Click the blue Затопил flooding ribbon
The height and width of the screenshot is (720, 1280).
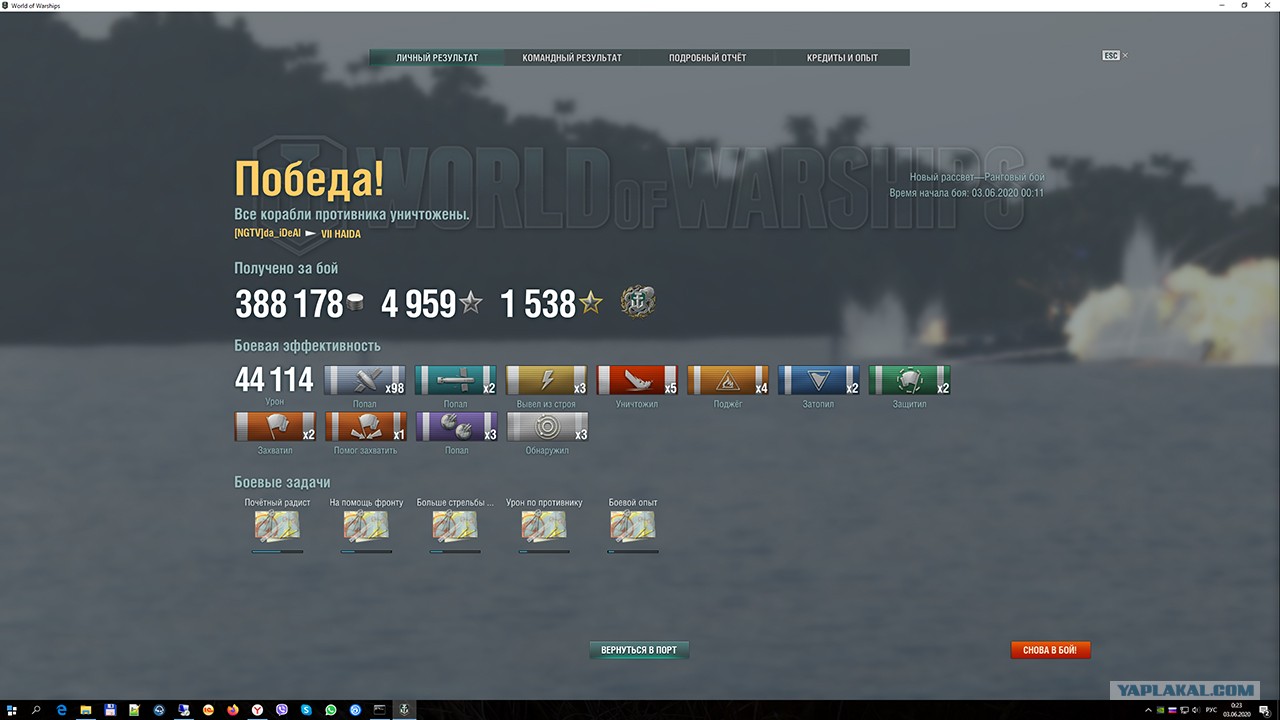819,380
